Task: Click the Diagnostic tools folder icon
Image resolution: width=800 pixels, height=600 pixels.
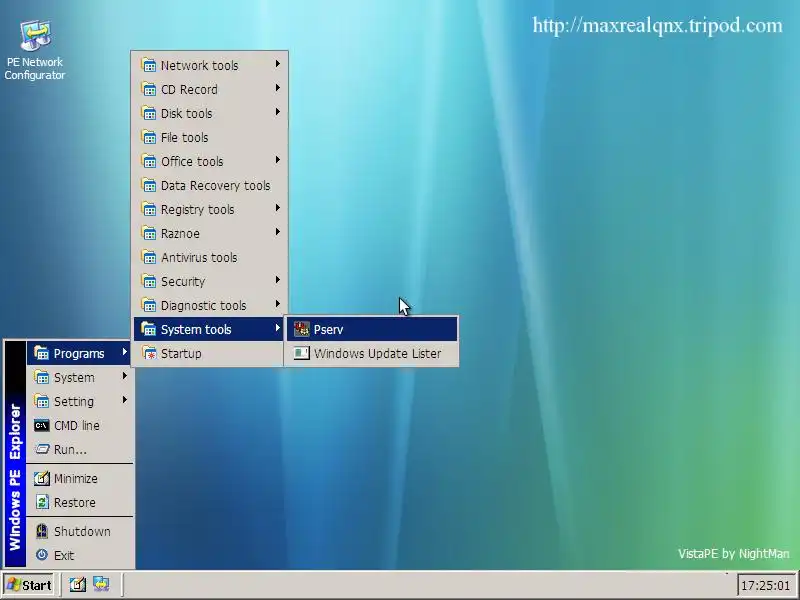Action: tap(148, 305)
